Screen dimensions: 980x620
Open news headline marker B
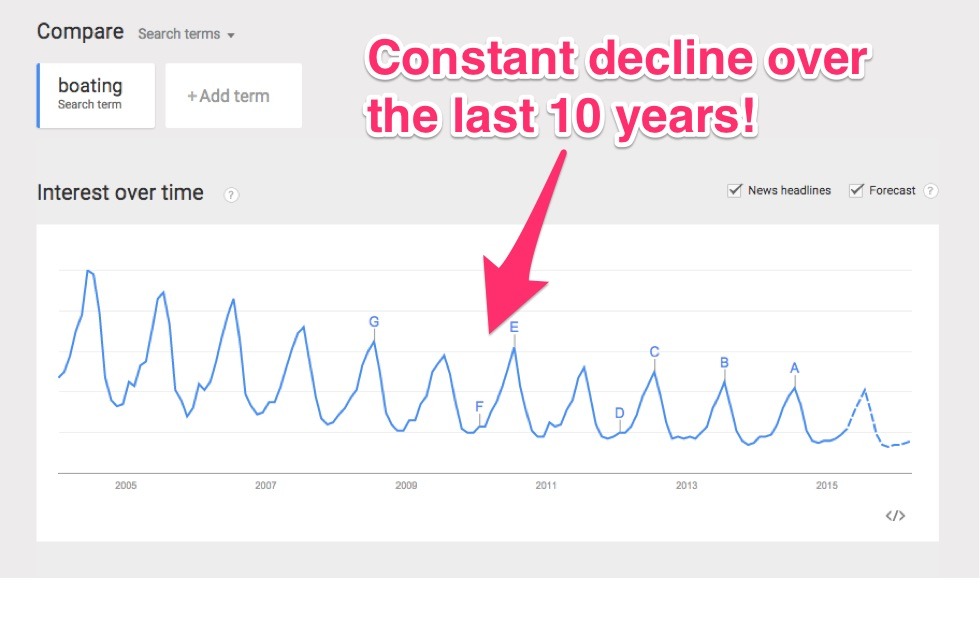(x=724, y=363)
